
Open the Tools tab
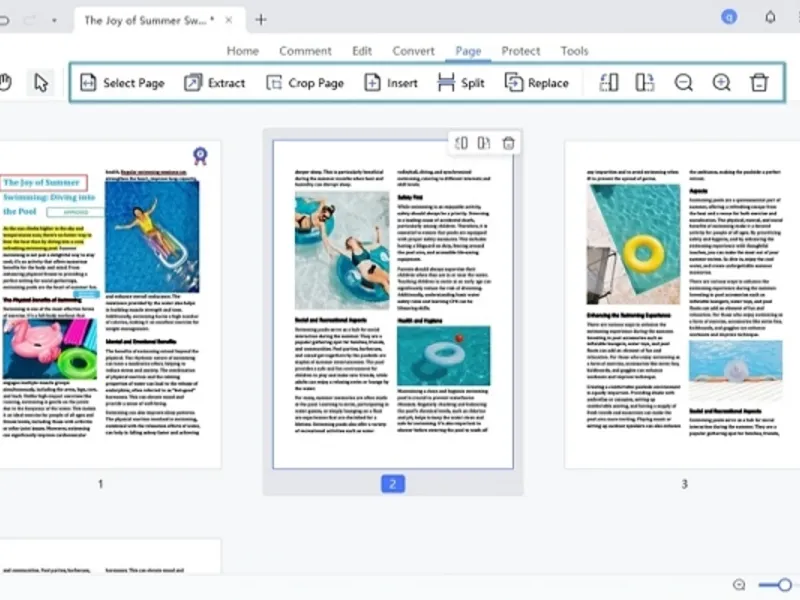(574, 51)
